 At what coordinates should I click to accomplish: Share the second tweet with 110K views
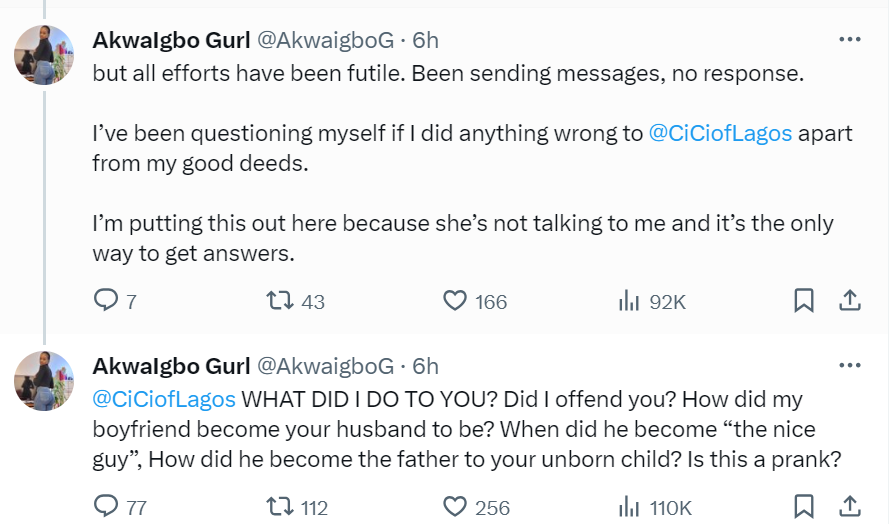(849, 507)
